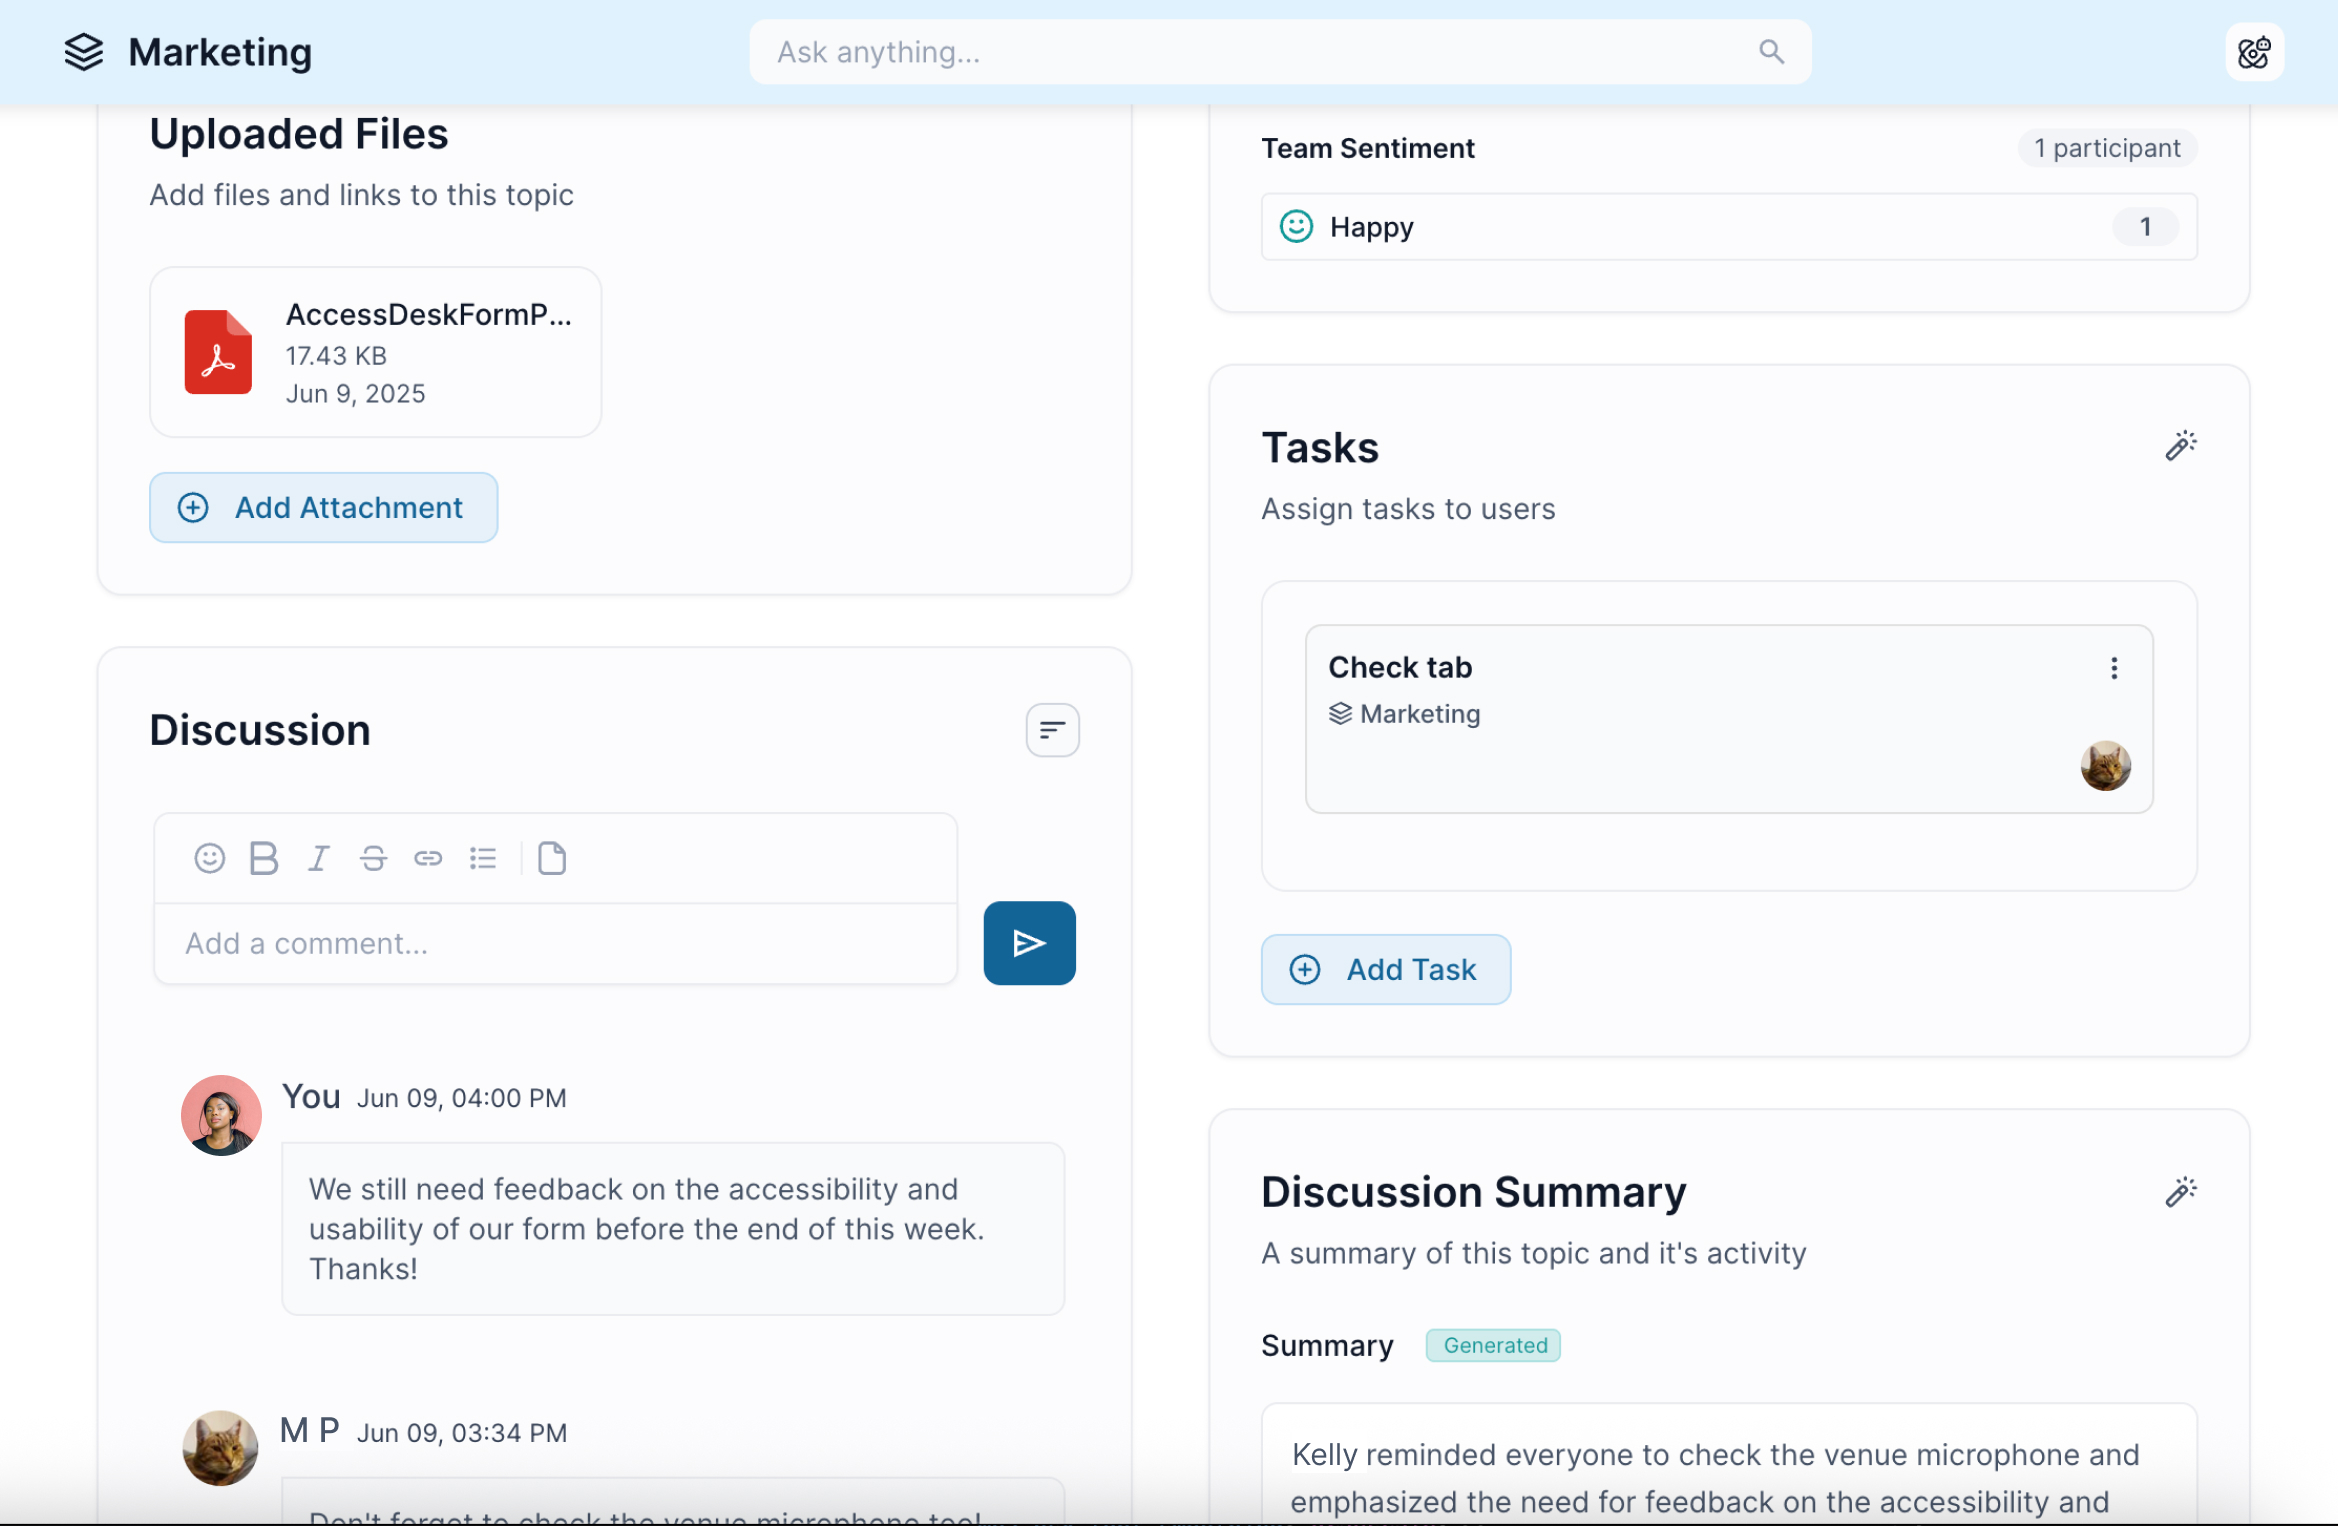Open the AccessDeskFormP PDF attachment
2338x1526 pixels.
tap(376, 352)
